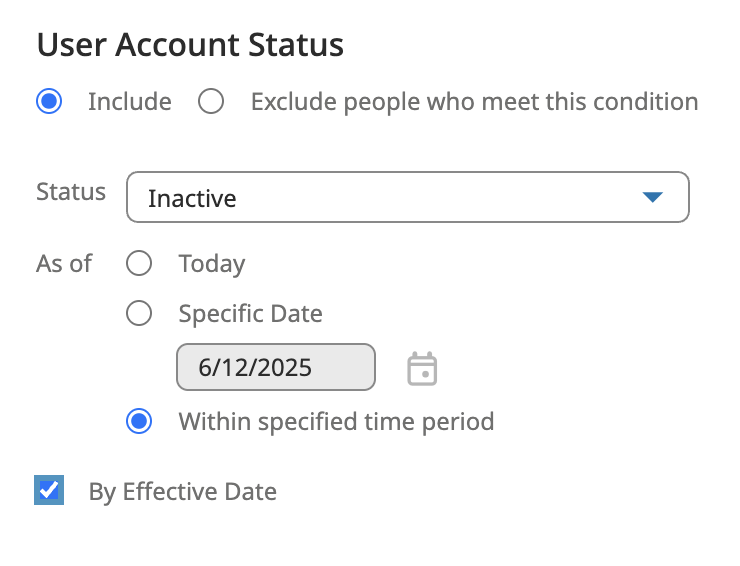740x566 pixels.
Task: Click the 6/12/2025 date field
Action: coord(275,368)
